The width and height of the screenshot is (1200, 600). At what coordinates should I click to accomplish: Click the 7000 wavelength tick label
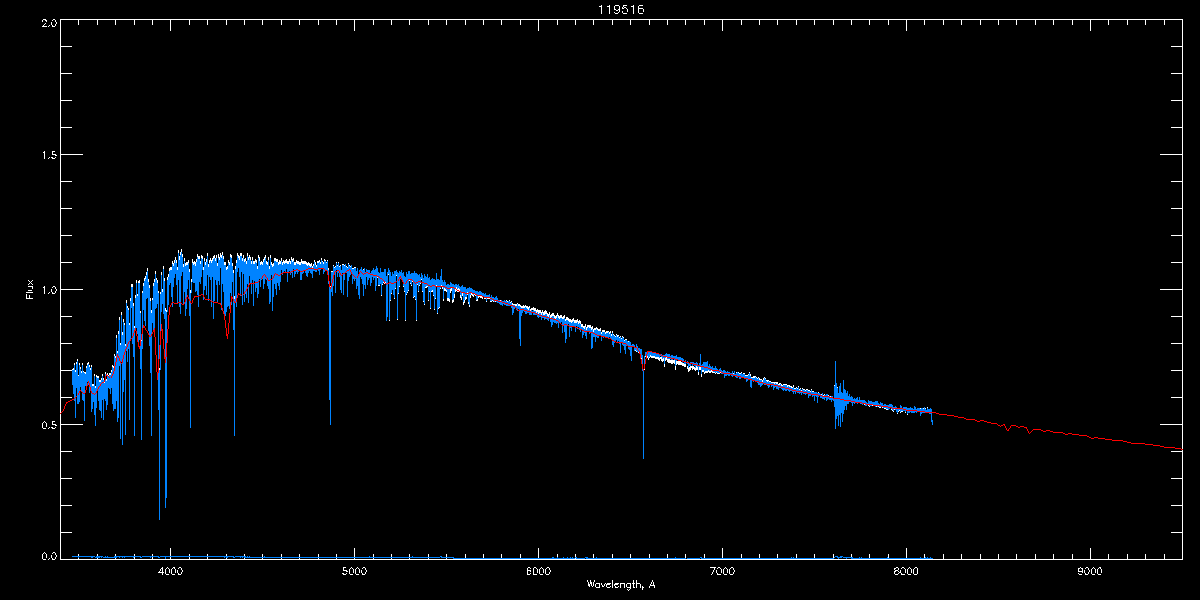[722, 572]
